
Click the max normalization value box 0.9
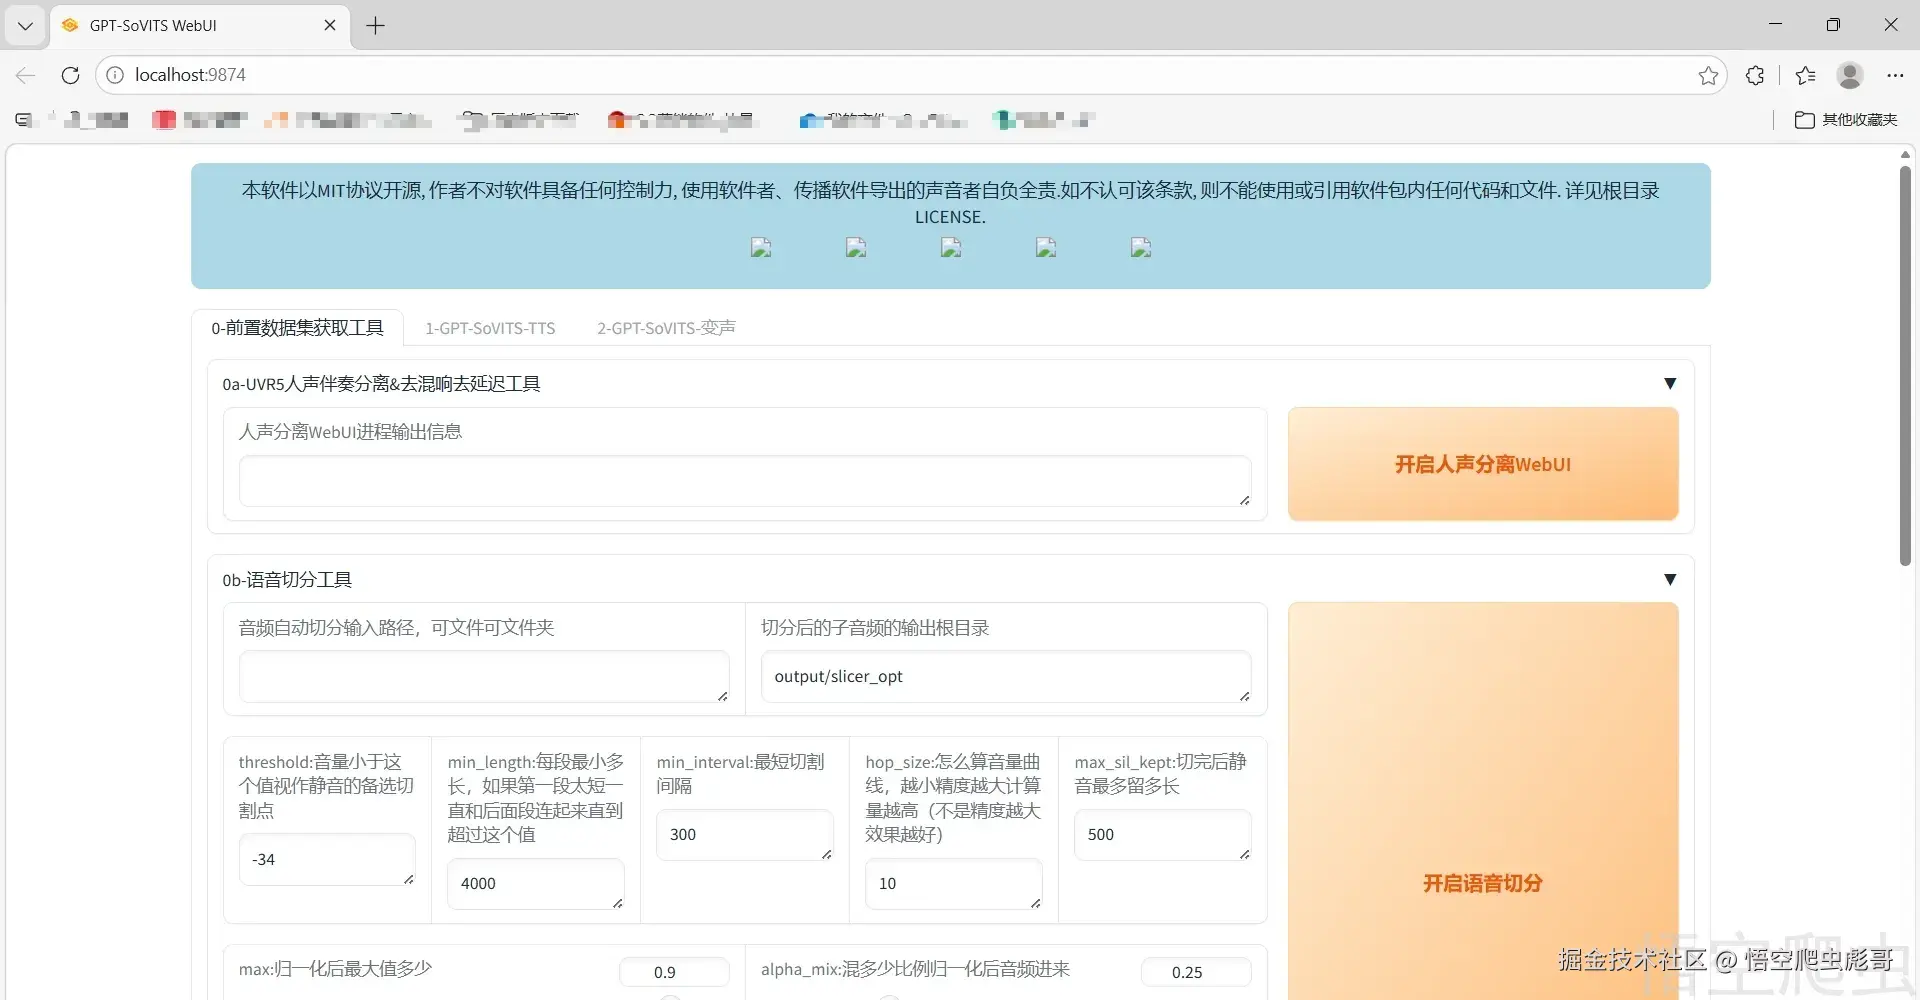pos(674,972)
